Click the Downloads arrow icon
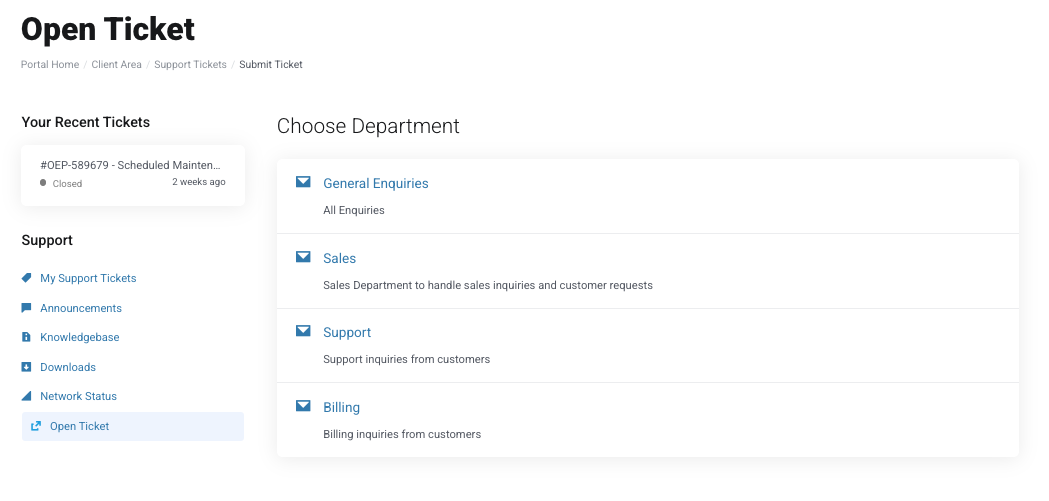The image size is (1049, 501). coord(26,367)
